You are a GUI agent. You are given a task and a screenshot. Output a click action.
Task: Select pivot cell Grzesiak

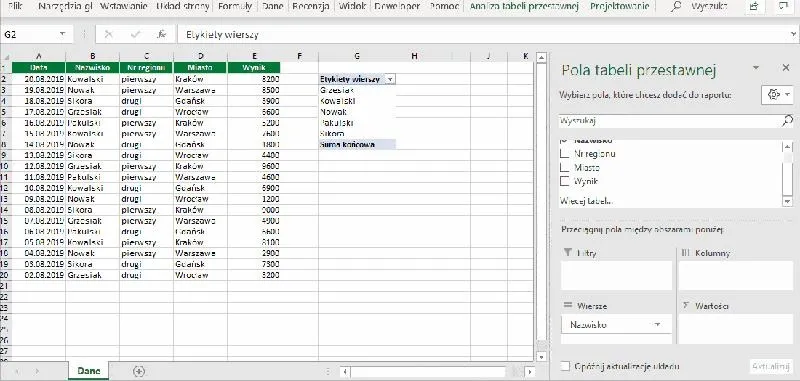(x=357, y=90)
